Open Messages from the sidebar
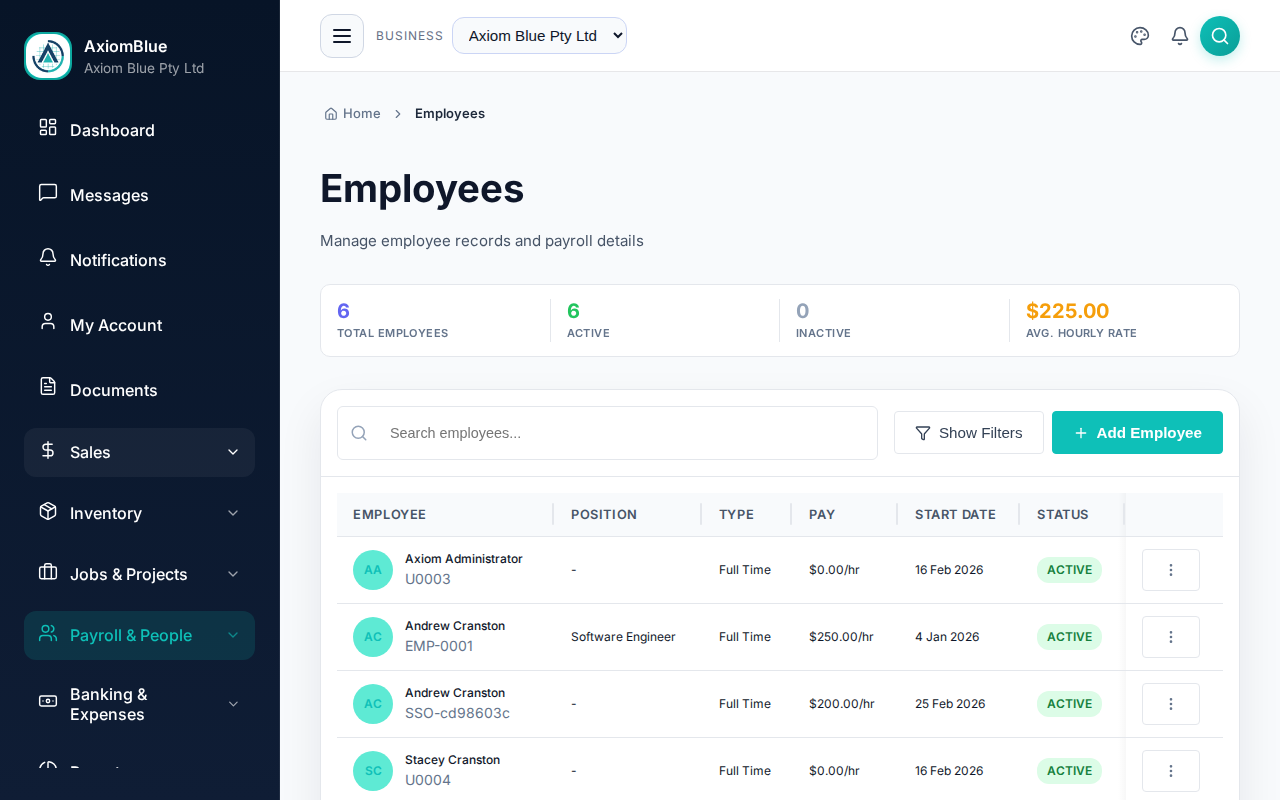Viewport: 1280px width, 800px height. click(140, 195)
